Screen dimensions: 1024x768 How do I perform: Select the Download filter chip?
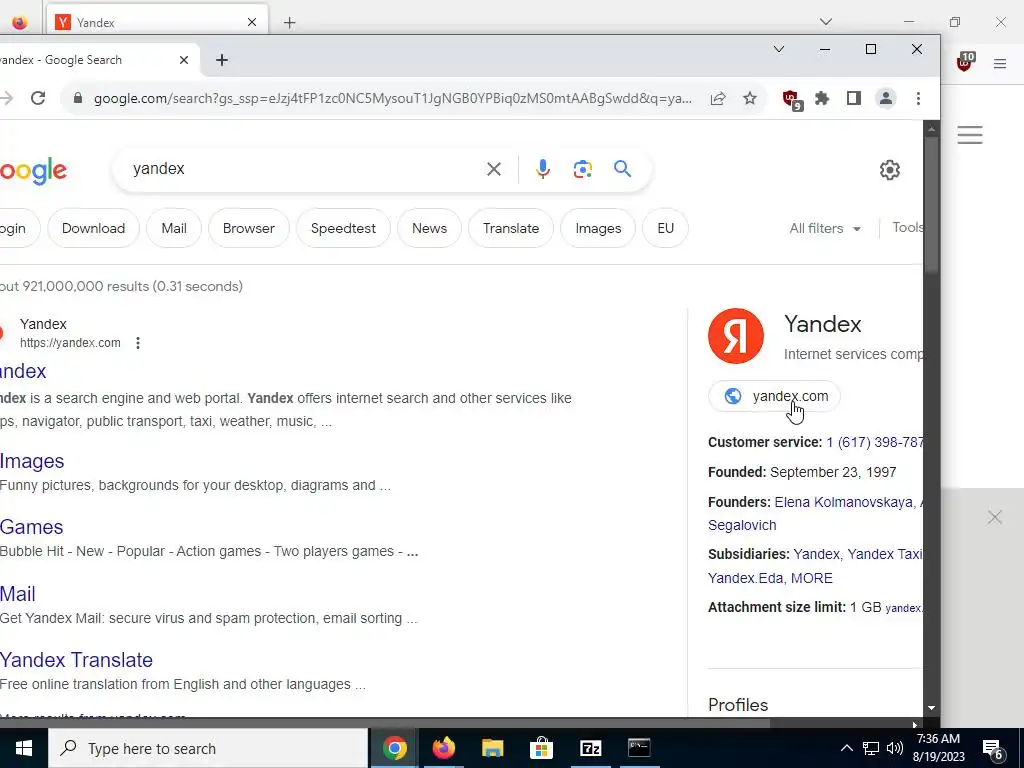pos(93,229)
